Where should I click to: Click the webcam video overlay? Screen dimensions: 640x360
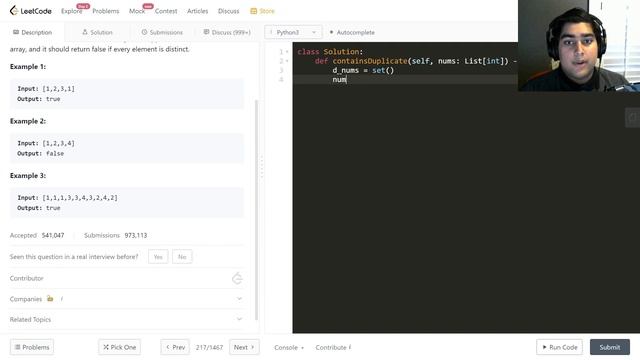click(x=579, y=46)
